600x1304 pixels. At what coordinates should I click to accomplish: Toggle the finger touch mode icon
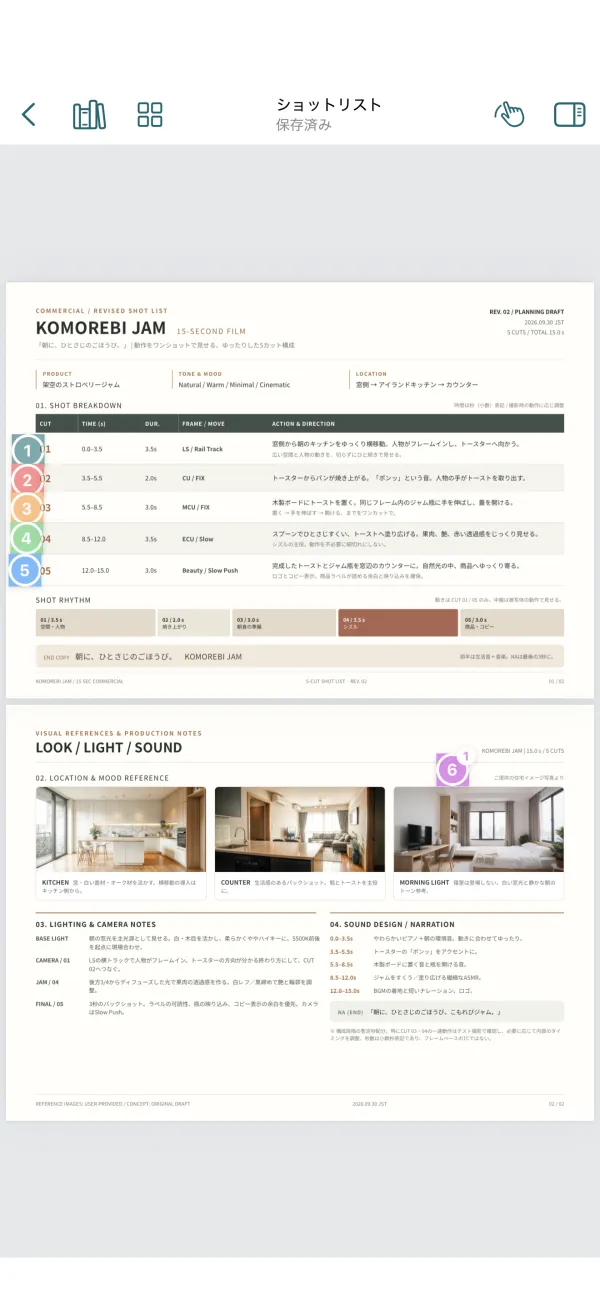[509, 115]
